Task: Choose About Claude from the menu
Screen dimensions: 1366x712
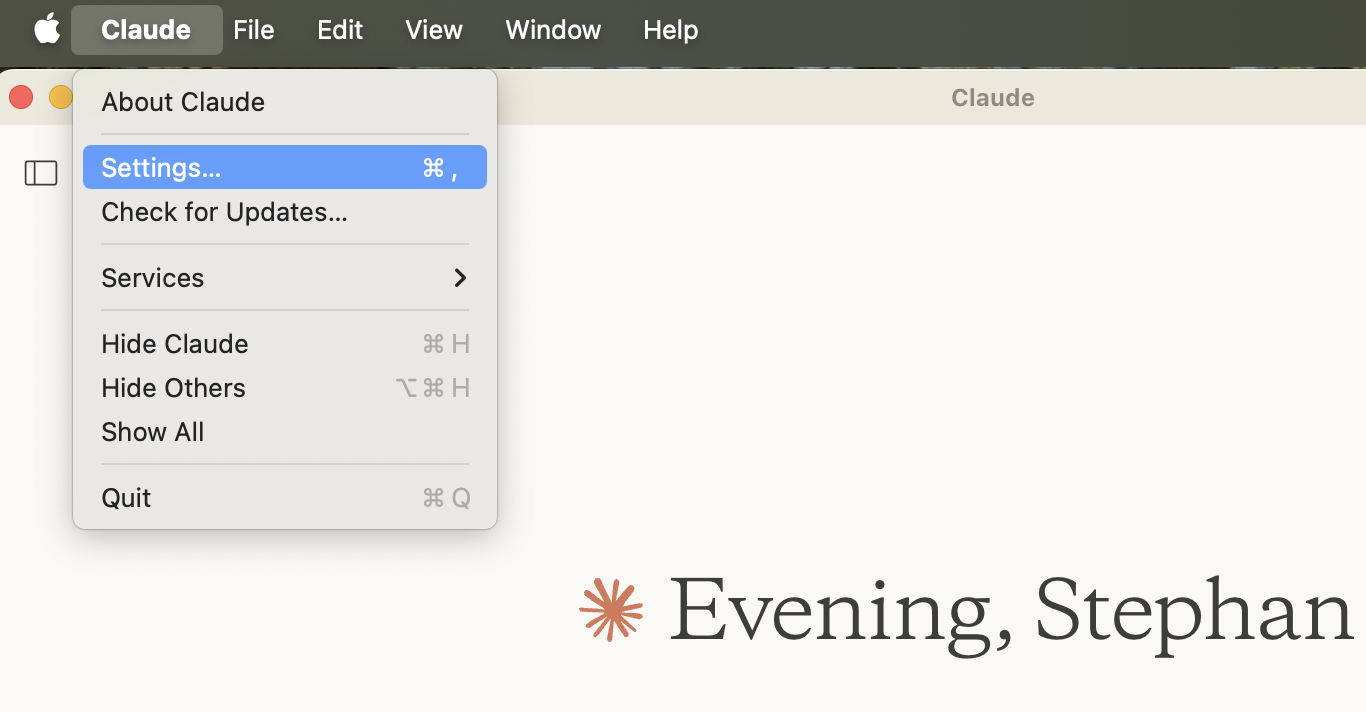Action: (183, 102)
